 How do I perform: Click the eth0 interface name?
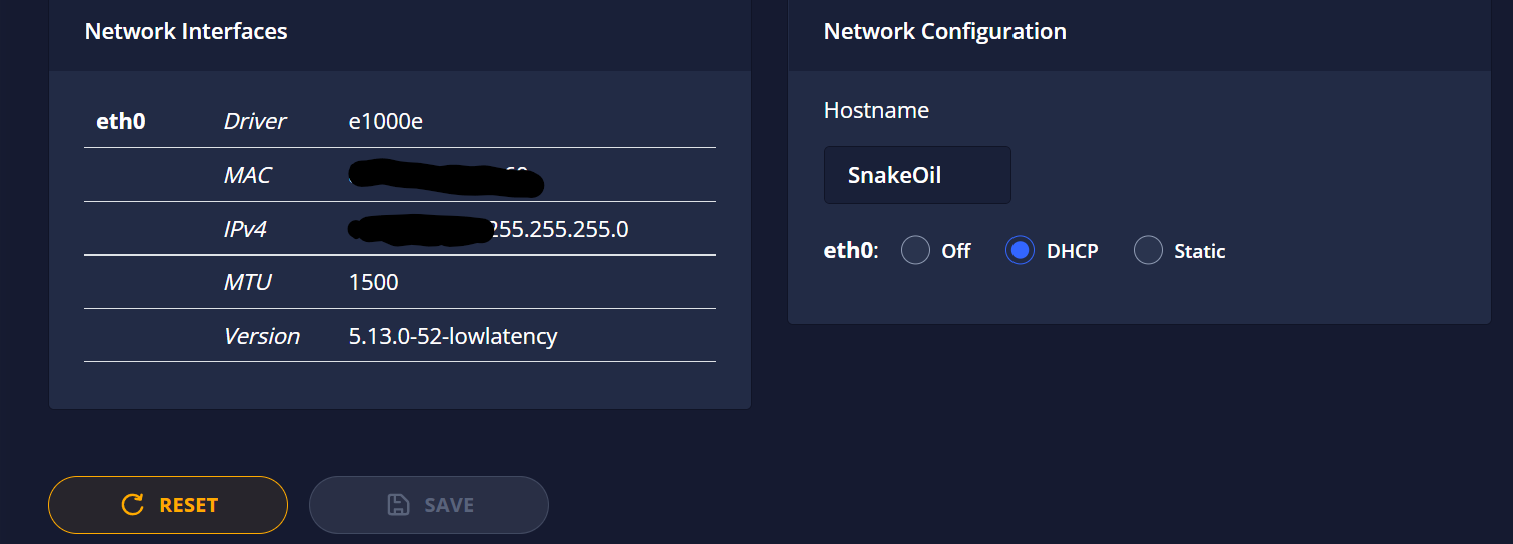[x=121, y=121]
